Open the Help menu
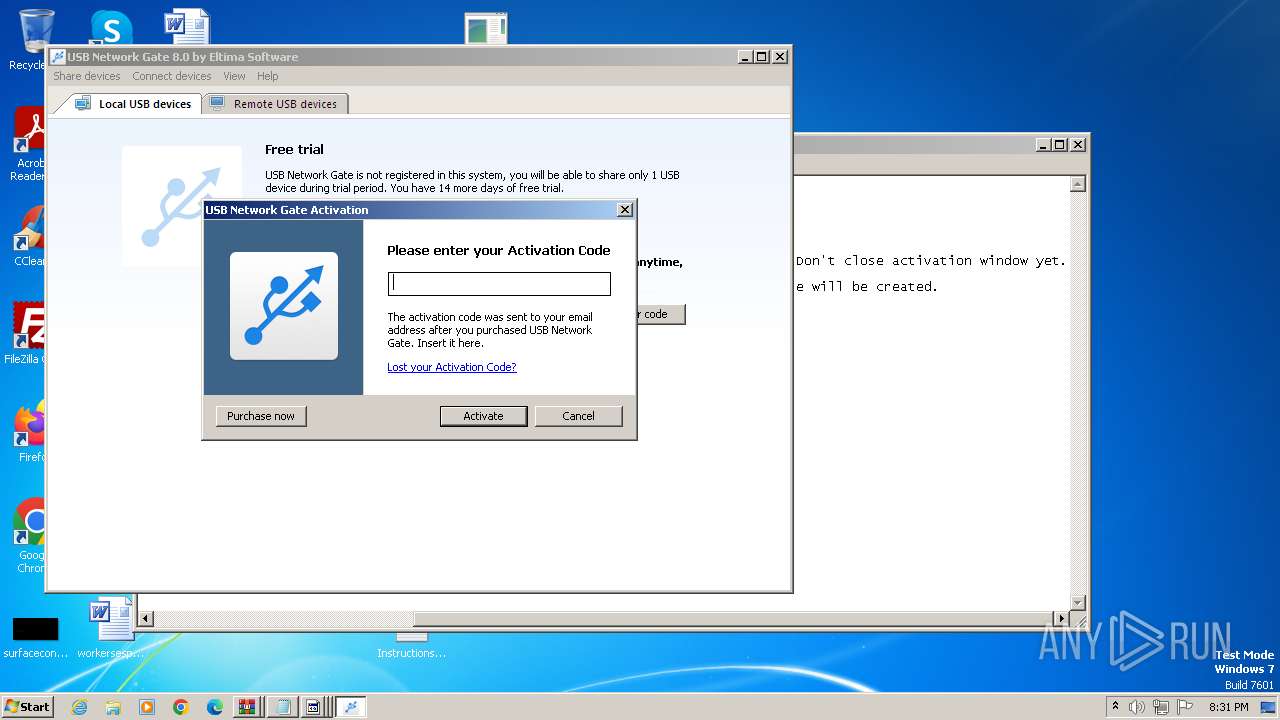This screenshot has height=720, width=1280. [x=267, y=76]
